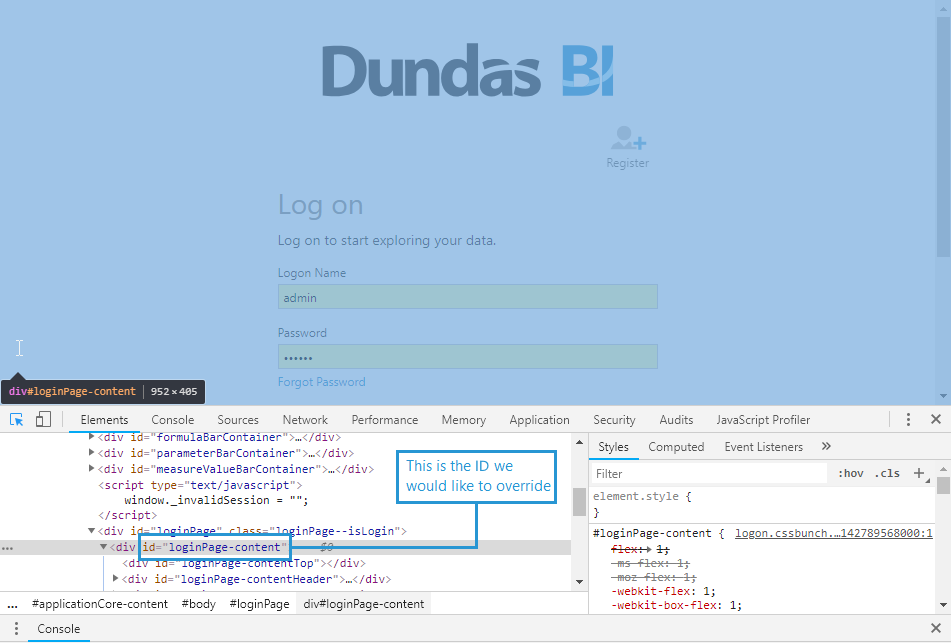Click the Logon Name text field

click(x=467, y=297)
